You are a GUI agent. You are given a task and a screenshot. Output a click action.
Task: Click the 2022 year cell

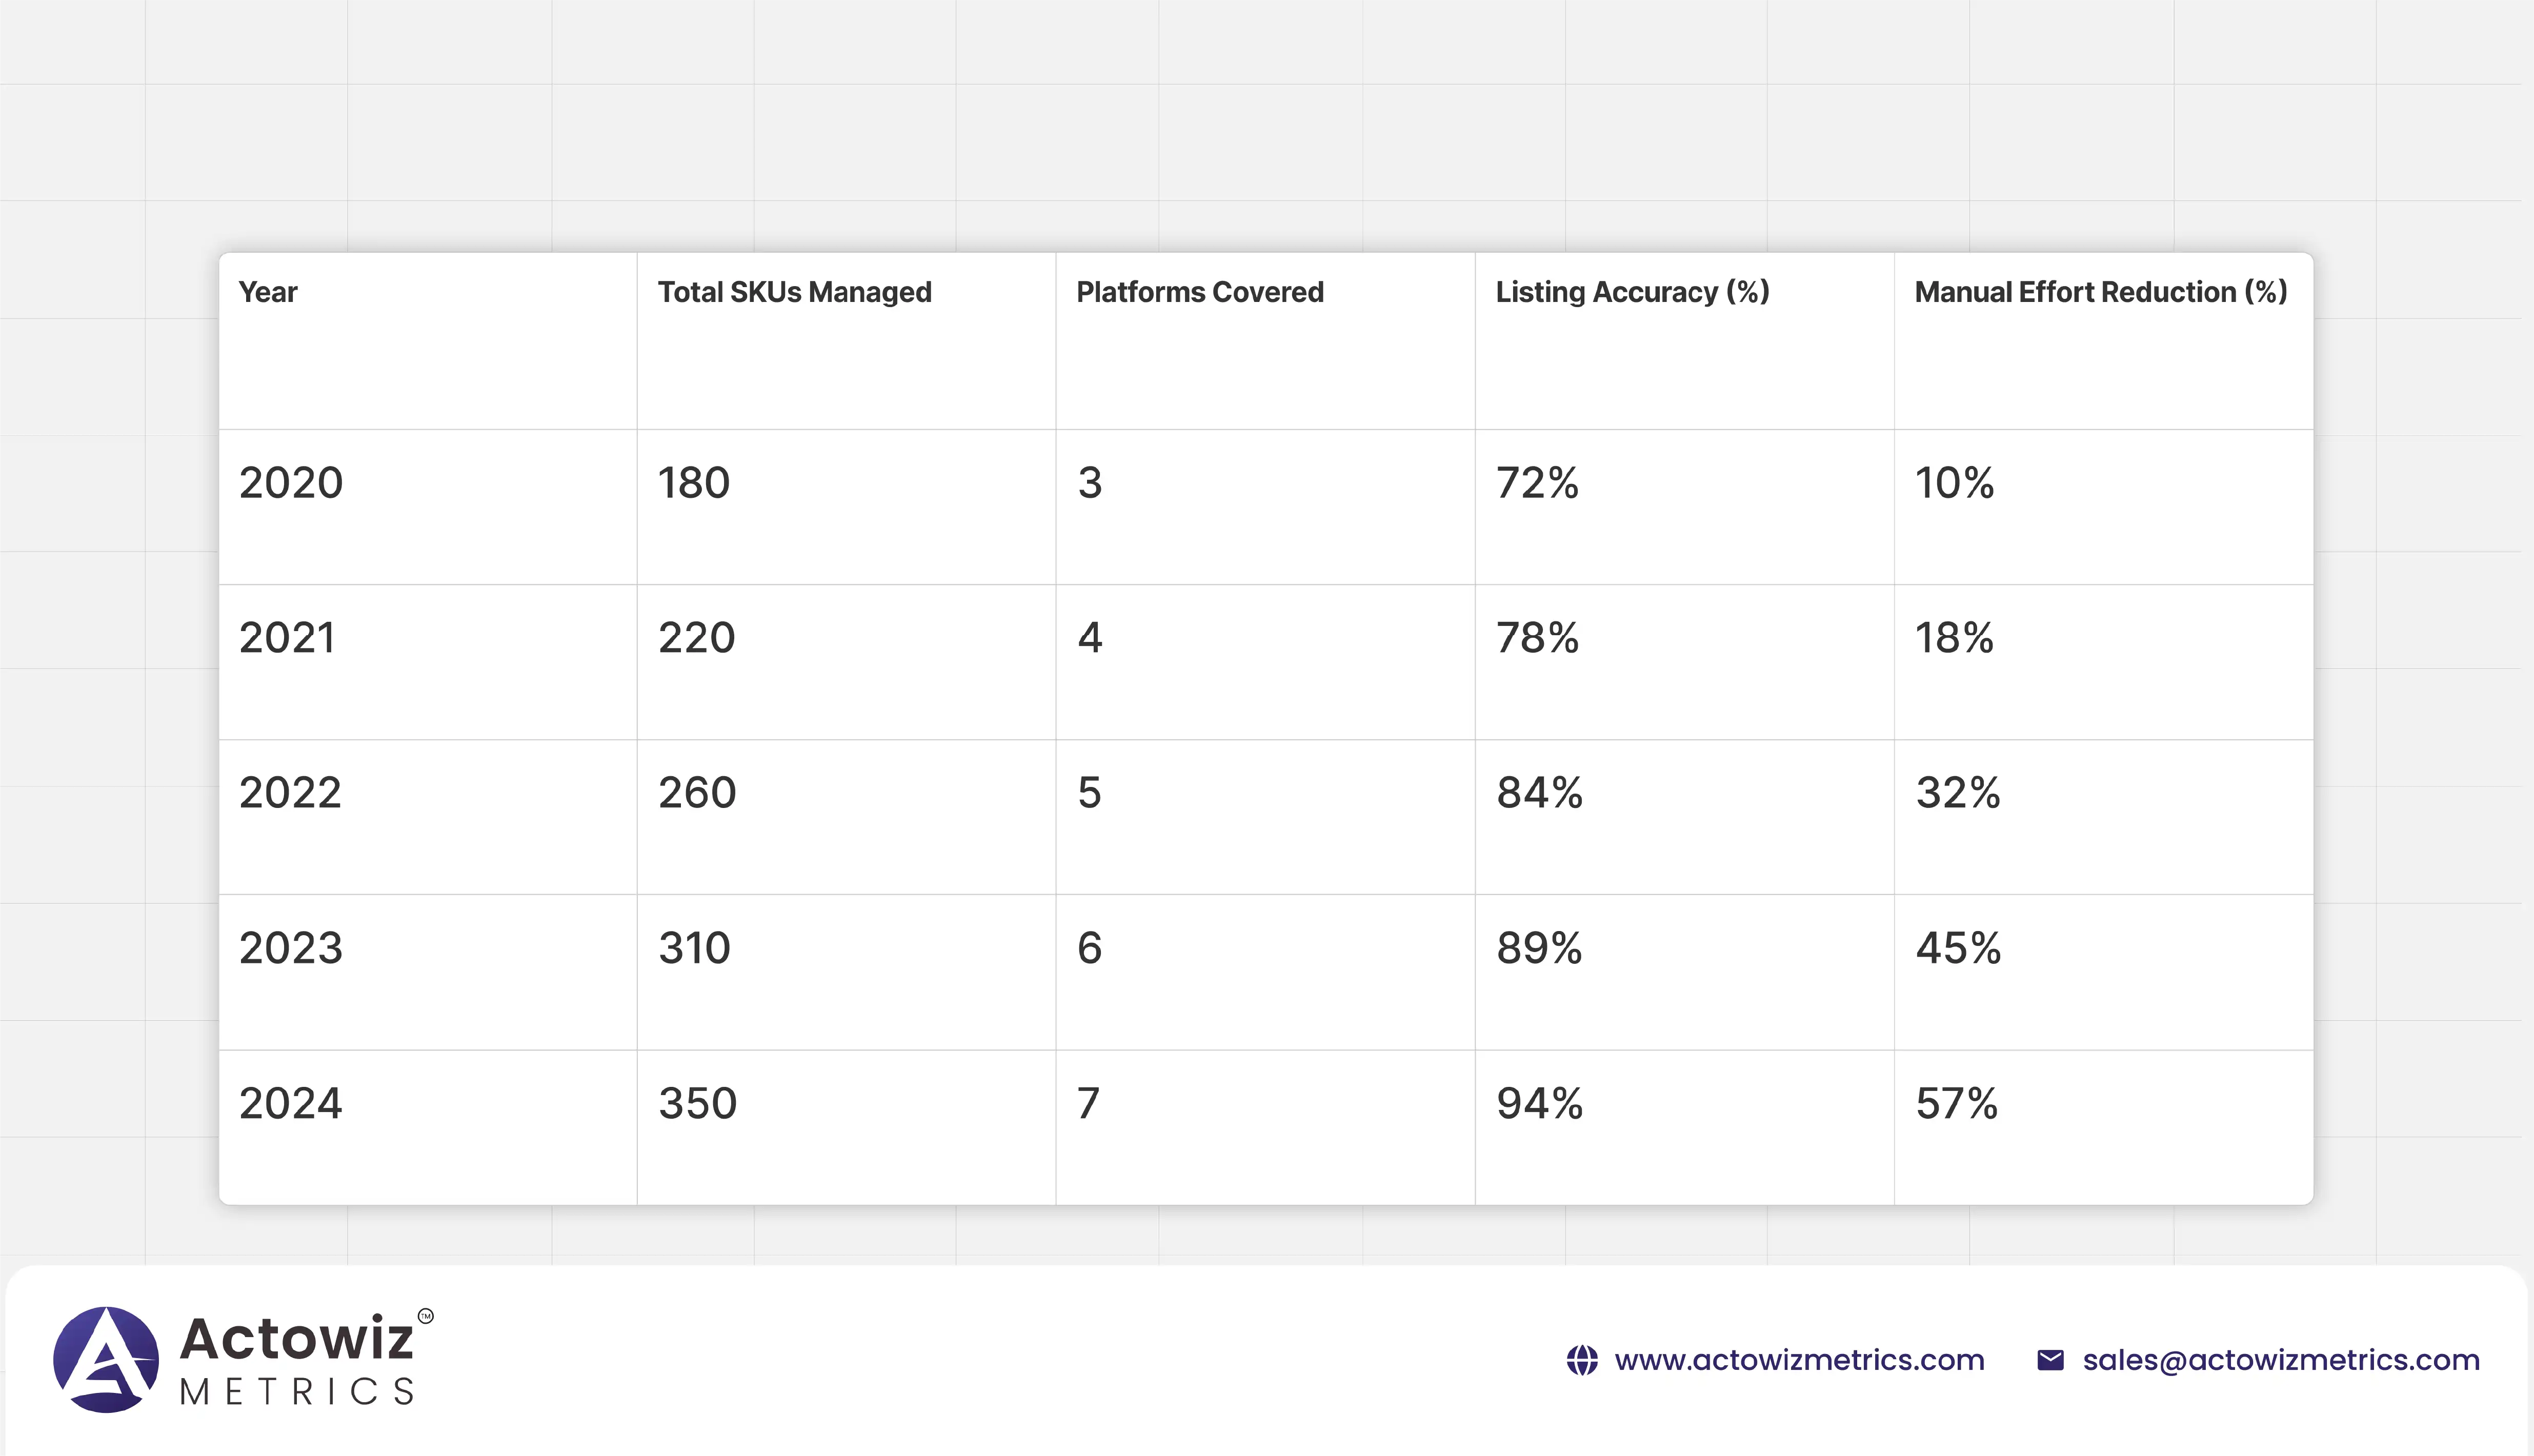(x=290, y=793)
